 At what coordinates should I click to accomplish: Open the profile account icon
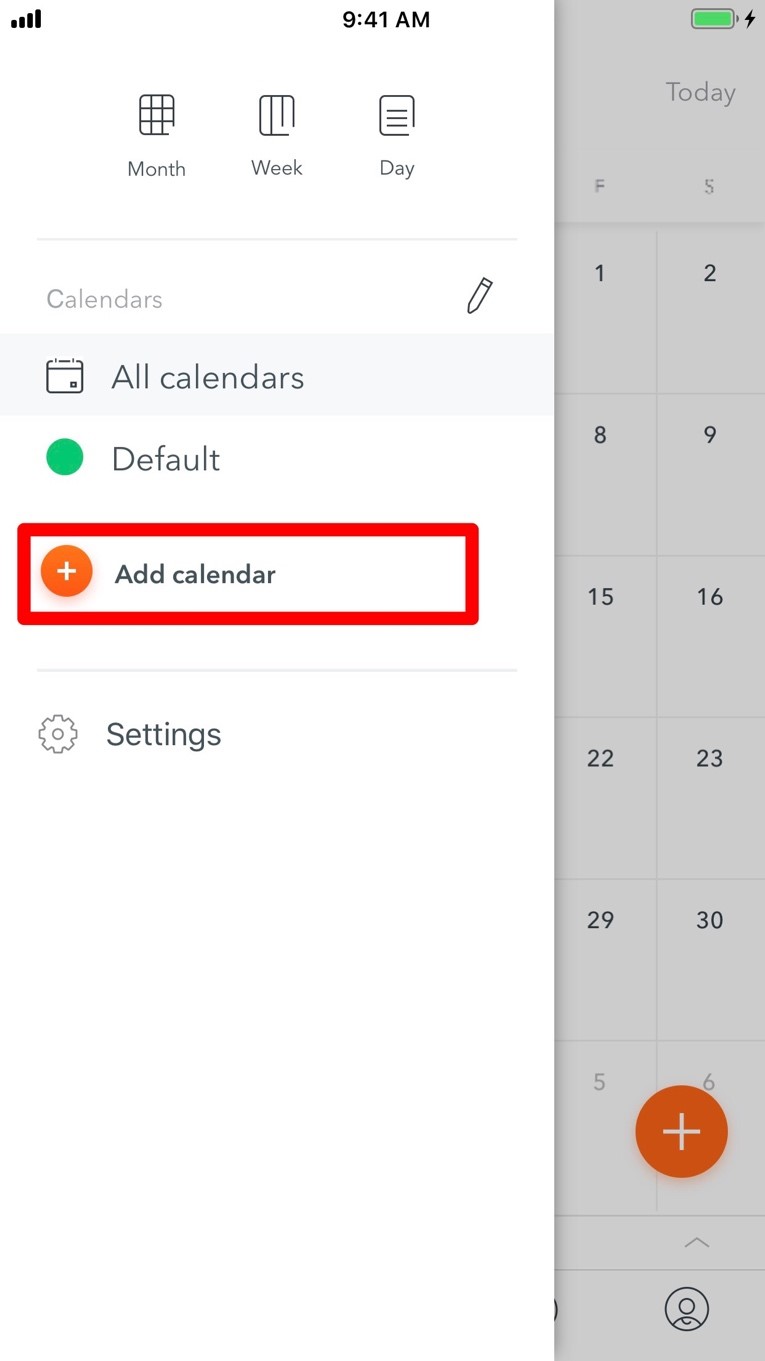[687, 1309]
